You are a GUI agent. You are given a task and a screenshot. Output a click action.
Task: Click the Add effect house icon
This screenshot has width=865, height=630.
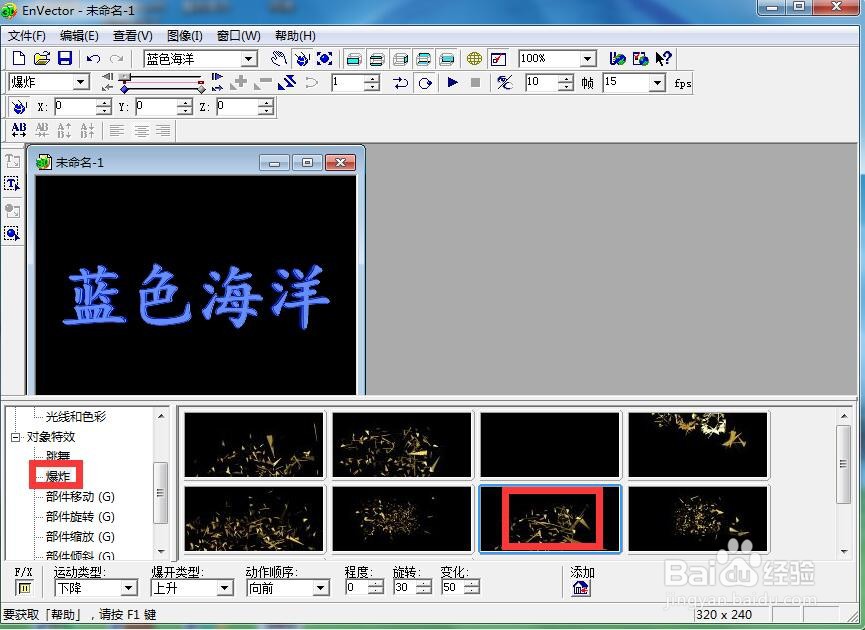(x=581, y=589)
